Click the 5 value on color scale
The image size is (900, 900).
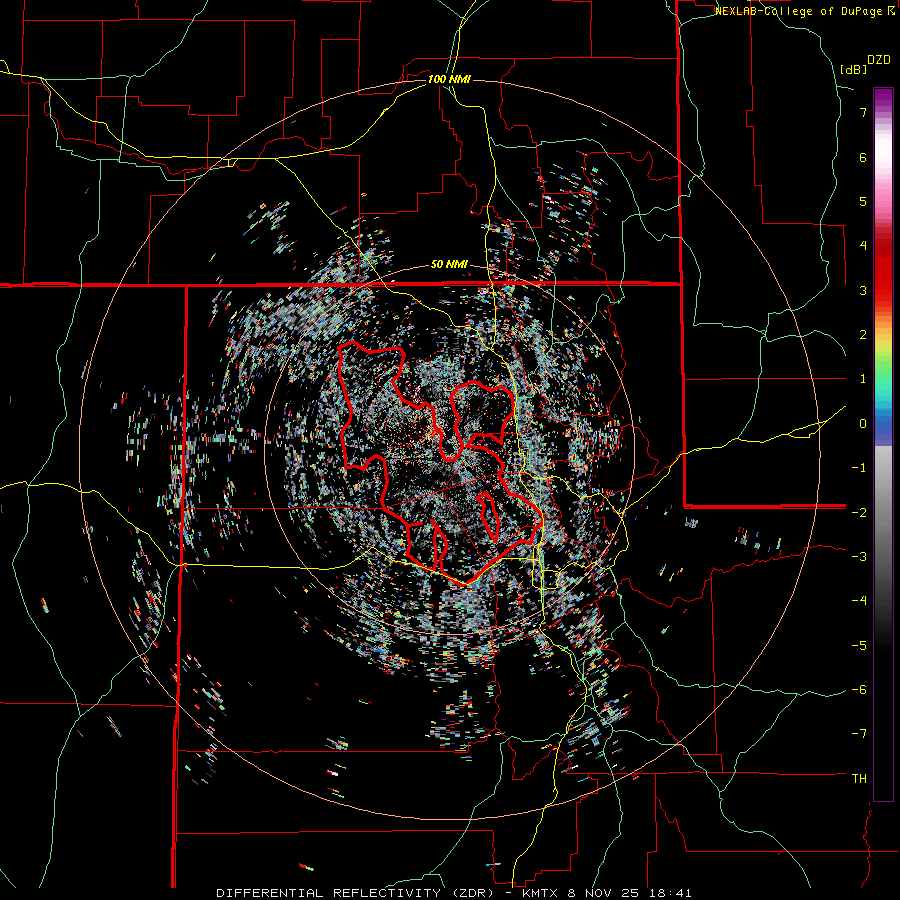click(x=863, y=201)
